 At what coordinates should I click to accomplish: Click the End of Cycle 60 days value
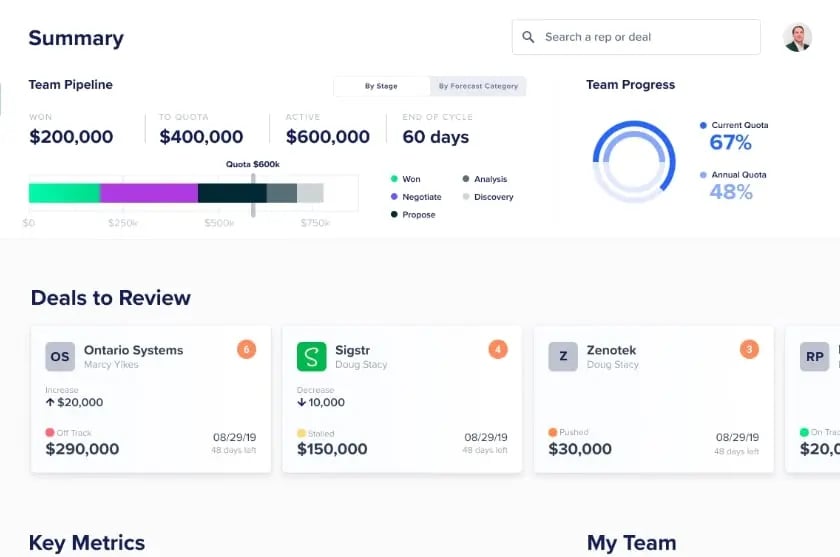(436, 137)
